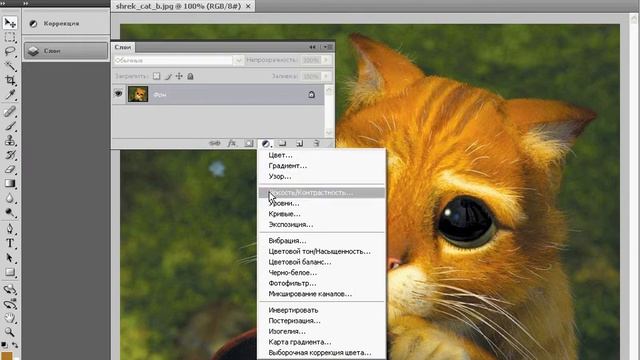The height and width of the screenshot is (360, 640).
Task: Toggle lock position cross icon
Action: 179,76
